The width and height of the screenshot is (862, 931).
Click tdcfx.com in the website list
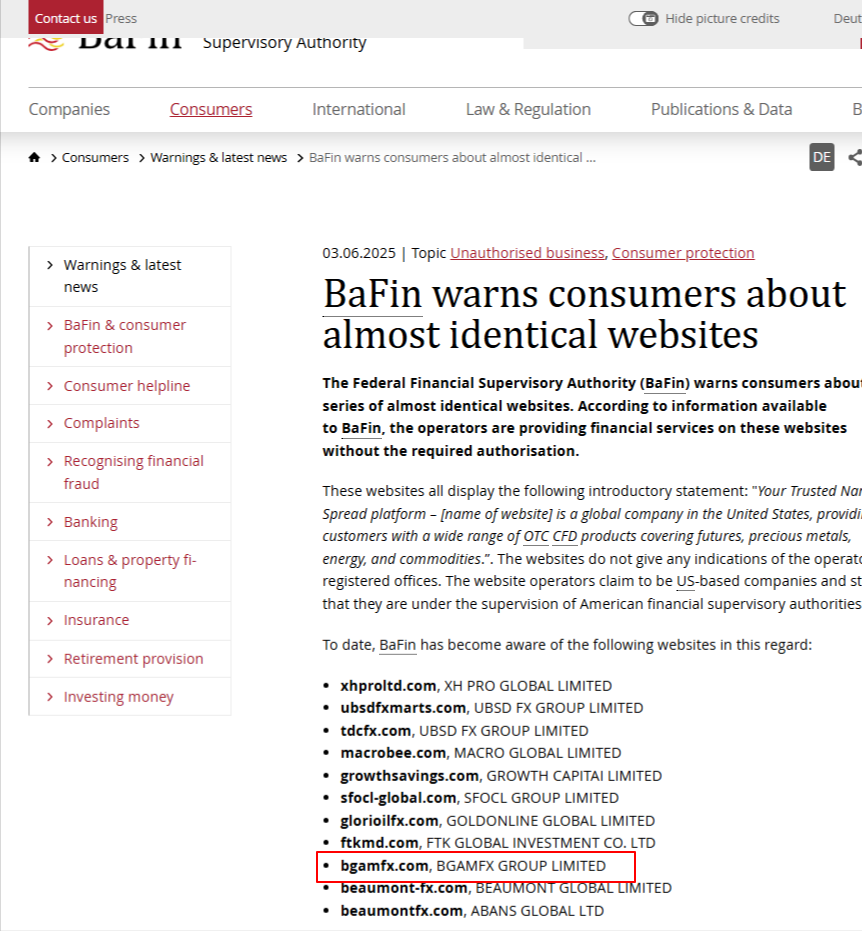(x=376, y=731)
